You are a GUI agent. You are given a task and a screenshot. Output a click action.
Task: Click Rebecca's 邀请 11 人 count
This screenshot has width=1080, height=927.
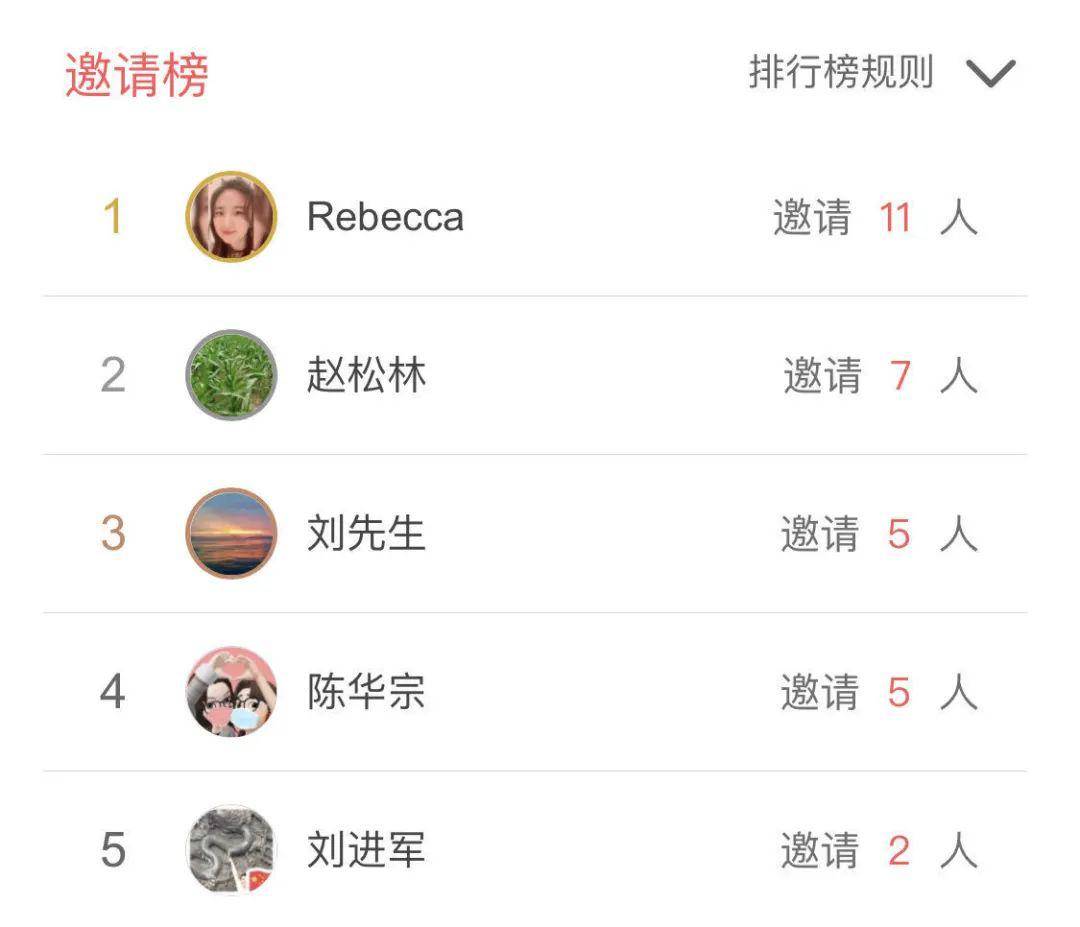pos(875,217)
